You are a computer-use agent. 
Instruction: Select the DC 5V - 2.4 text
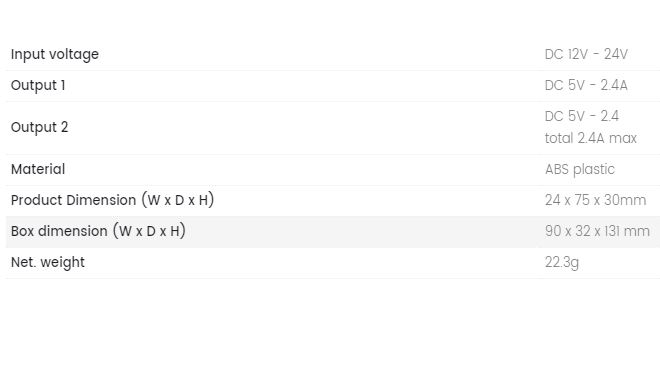coord(581,116)
